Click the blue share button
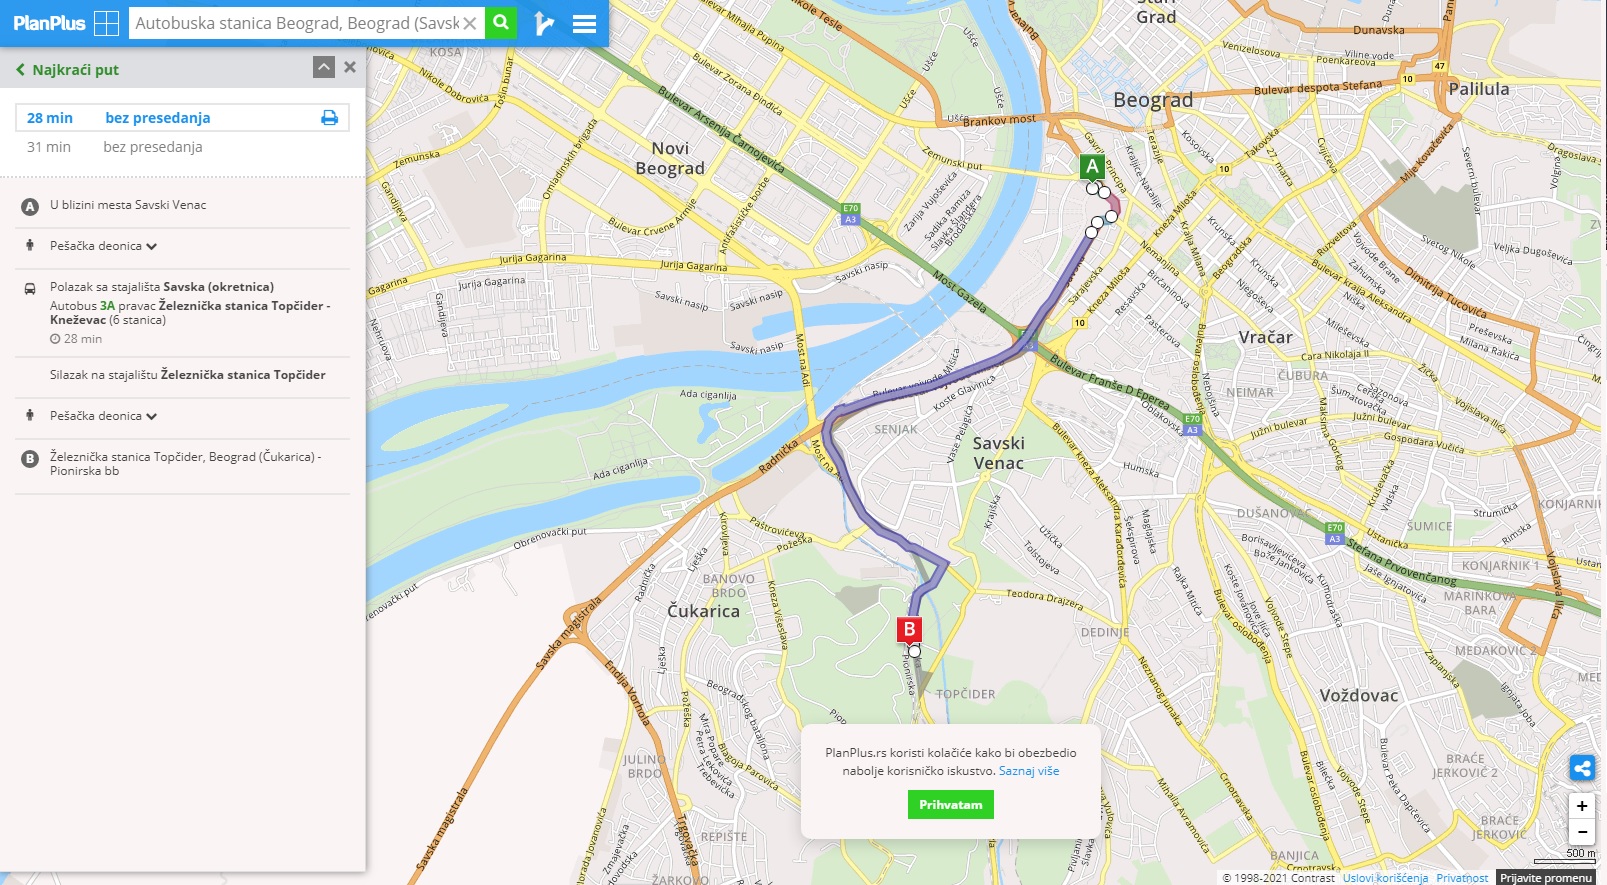This screenshot has height=885, width=1607. pyautogui.click(x=1582, y=768)
